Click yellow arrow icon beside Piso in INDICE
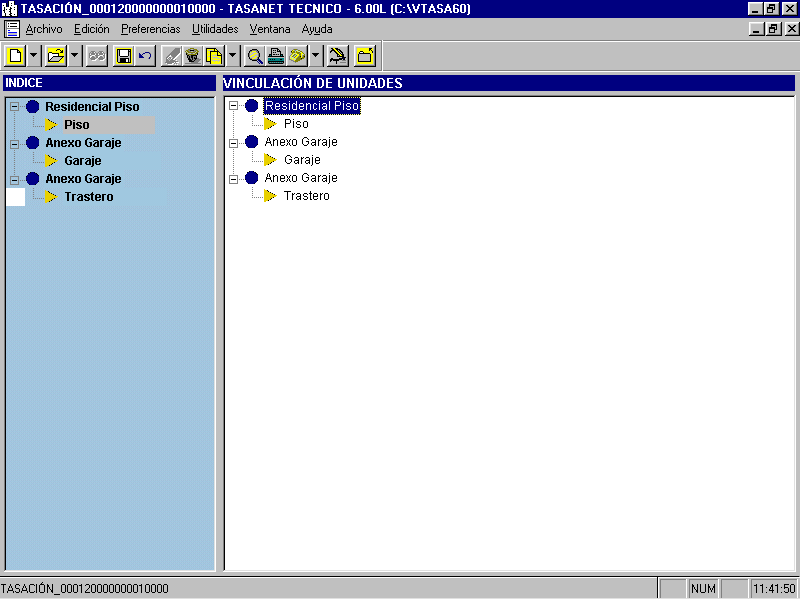This screenshot has width=800, height=600. coord(51,124)
